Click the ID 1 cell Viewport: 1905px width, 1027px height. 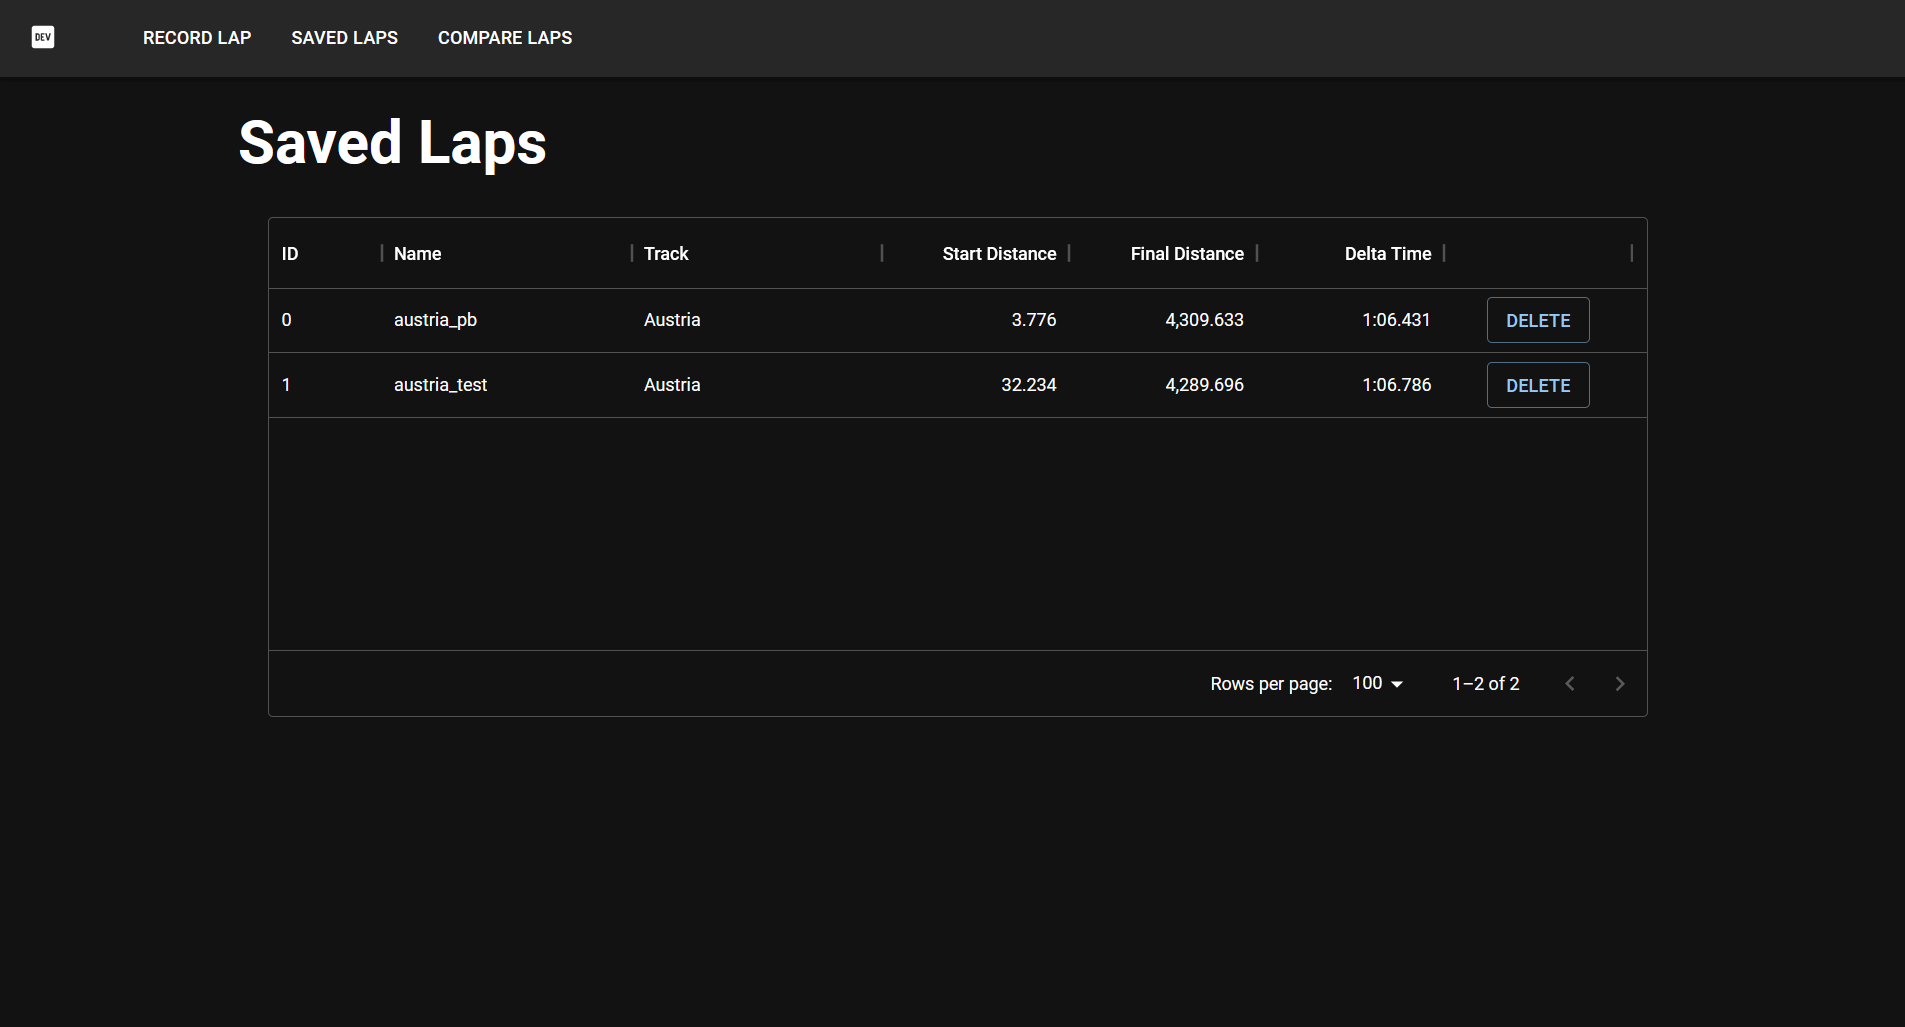coord(325,385)
